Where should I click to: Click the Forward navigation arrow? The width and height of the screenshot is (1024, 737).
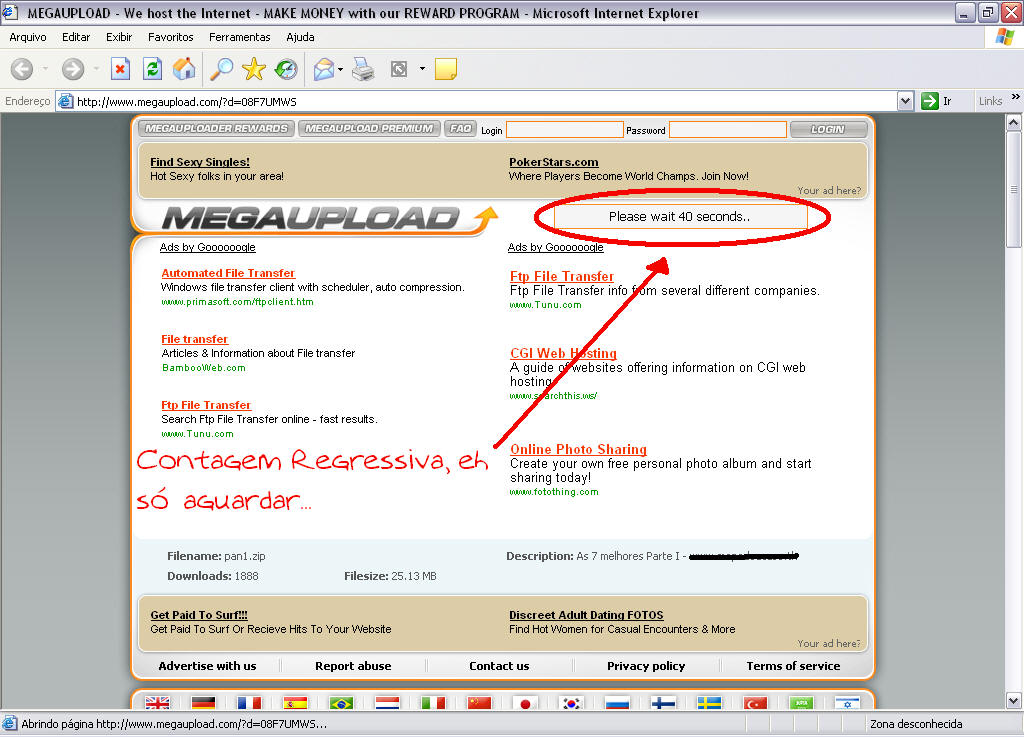[72, 69]
